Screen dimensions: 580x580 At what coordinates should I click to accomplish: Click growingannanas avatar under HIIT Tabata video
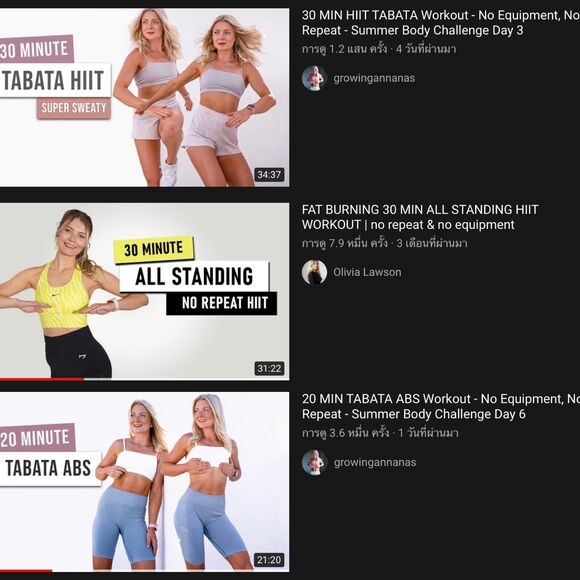tap(314, 78)
